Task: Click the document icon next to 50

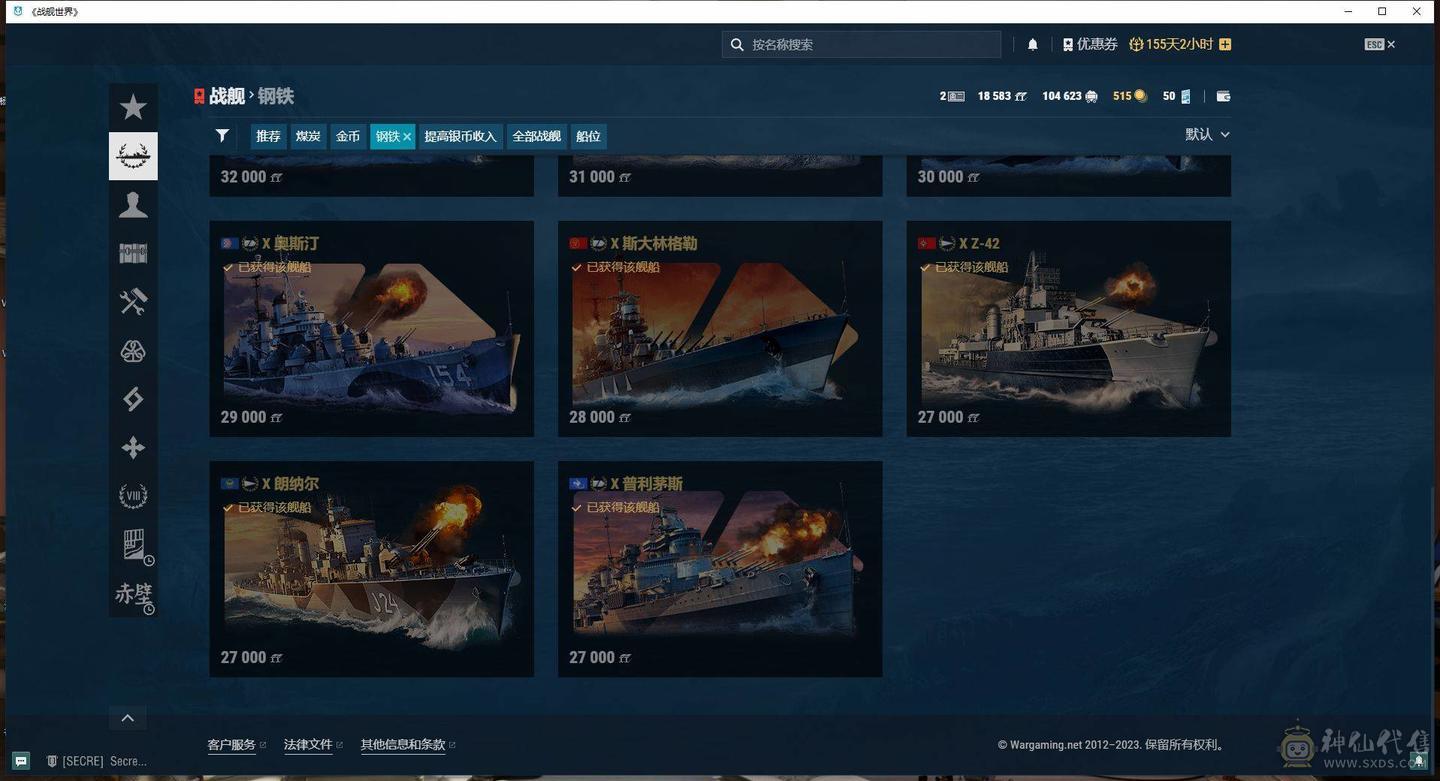Action: (1185, 96)
